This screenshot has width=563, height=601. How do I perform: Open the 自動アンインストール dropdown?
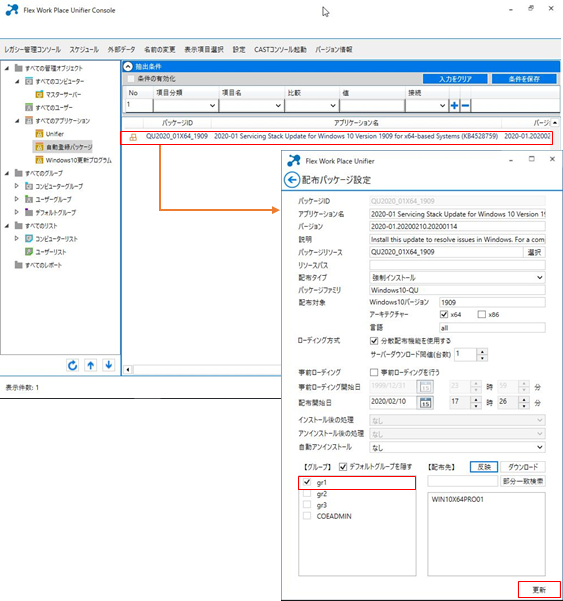point(457,447)
